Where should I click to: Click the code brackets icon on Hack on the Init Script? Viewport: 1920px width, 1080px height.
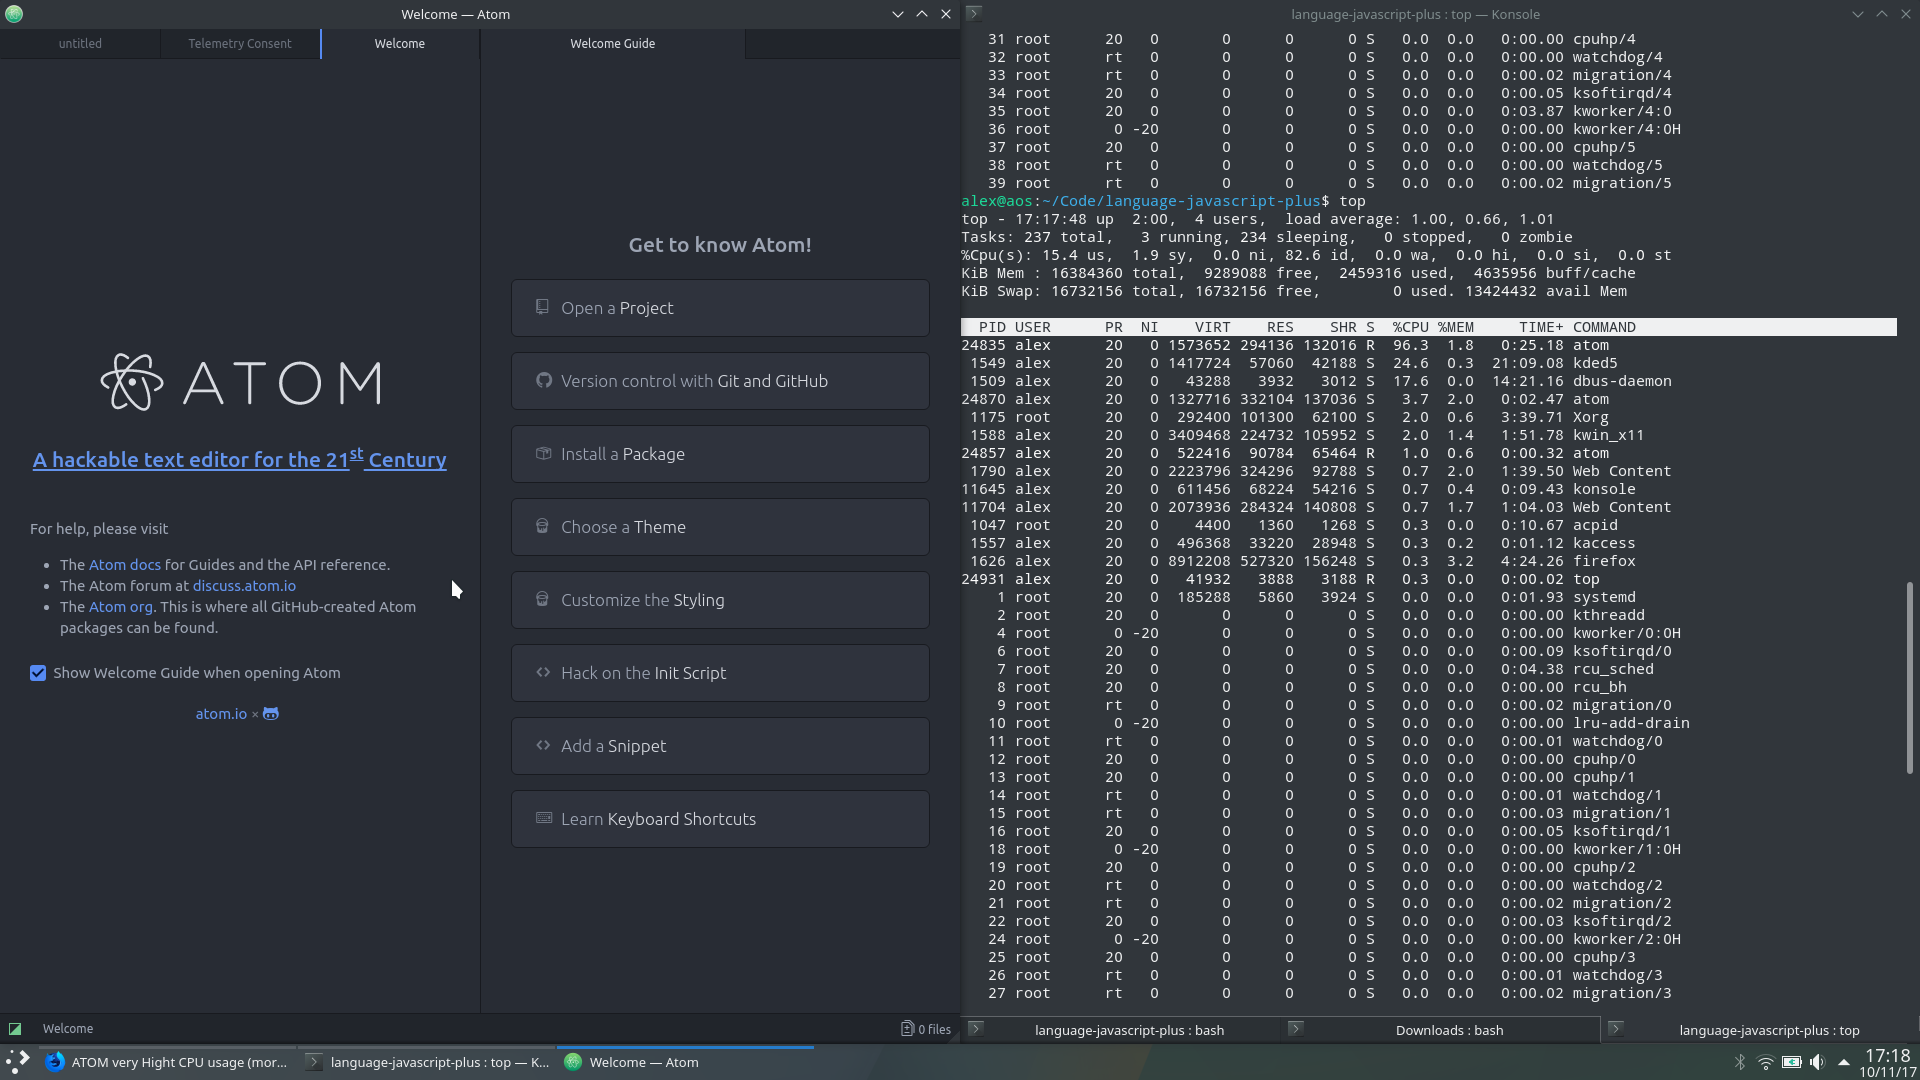tap(543, 672)
